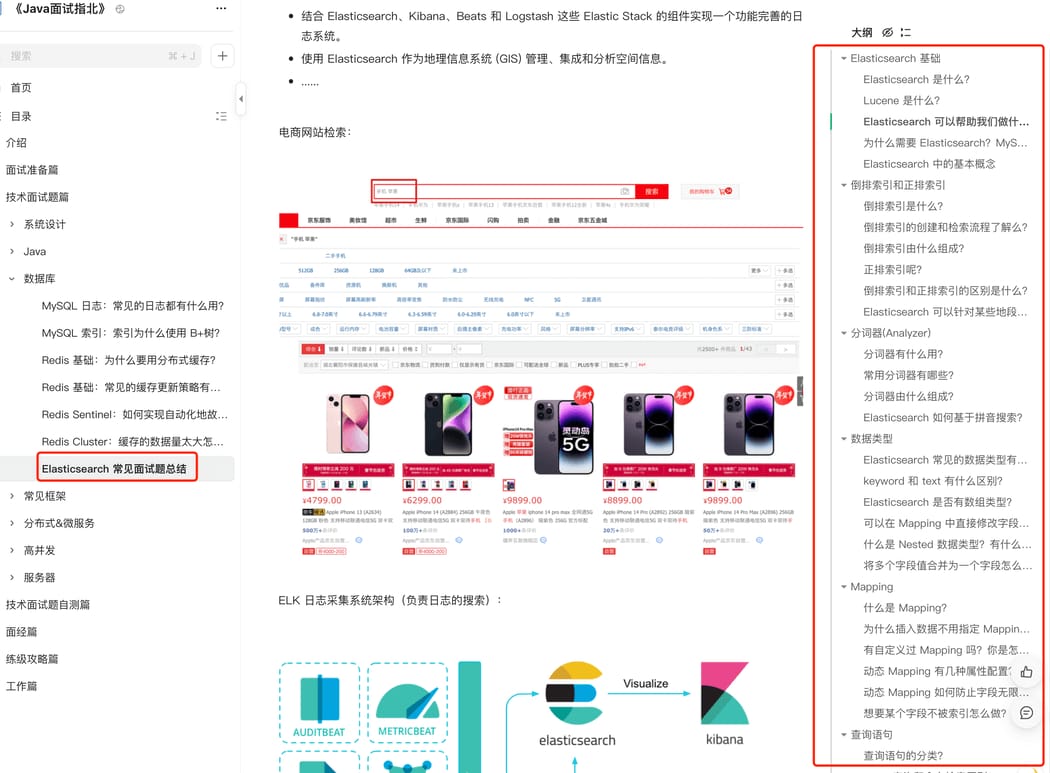1050x773 pixels.
Task: Click the thumbs-up like icon
Action: [x=1026, y=671]
